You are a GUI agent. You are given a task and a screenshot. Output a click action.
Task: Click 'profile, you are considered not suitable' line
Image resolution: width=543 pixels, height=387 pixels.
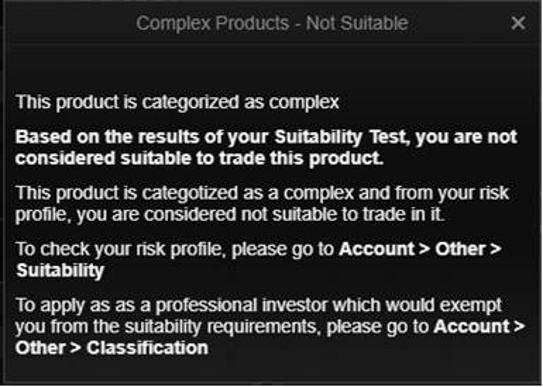pos(230,215)
